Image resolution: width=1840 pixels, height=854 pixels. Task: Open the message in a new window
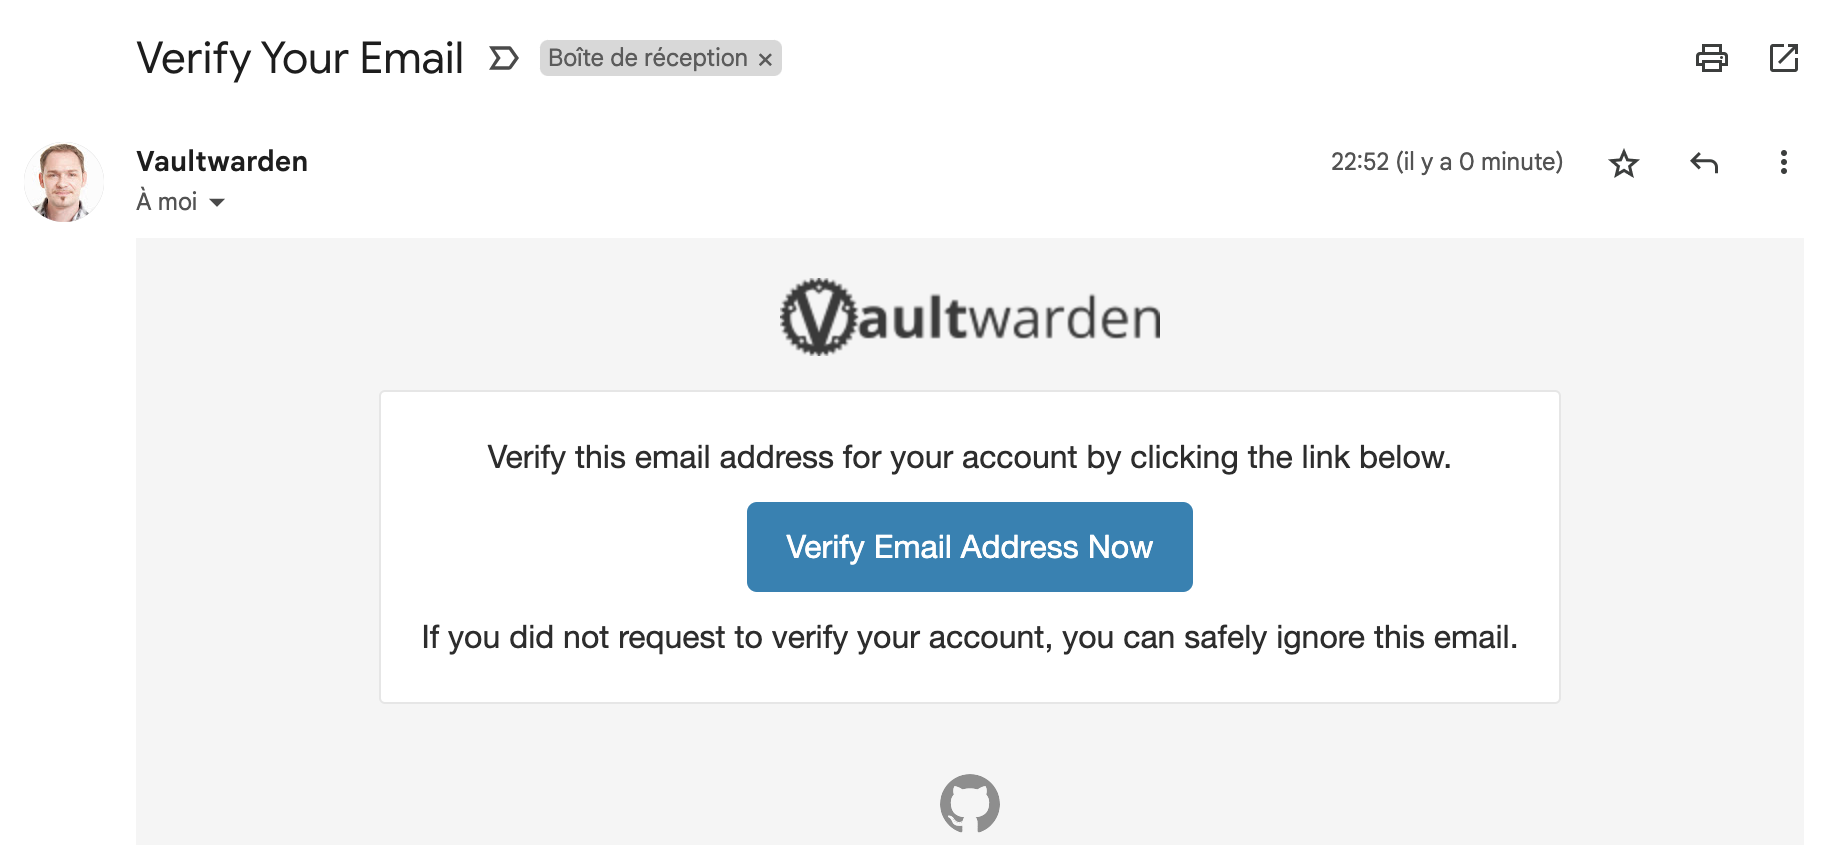(x=1783, y=58)
